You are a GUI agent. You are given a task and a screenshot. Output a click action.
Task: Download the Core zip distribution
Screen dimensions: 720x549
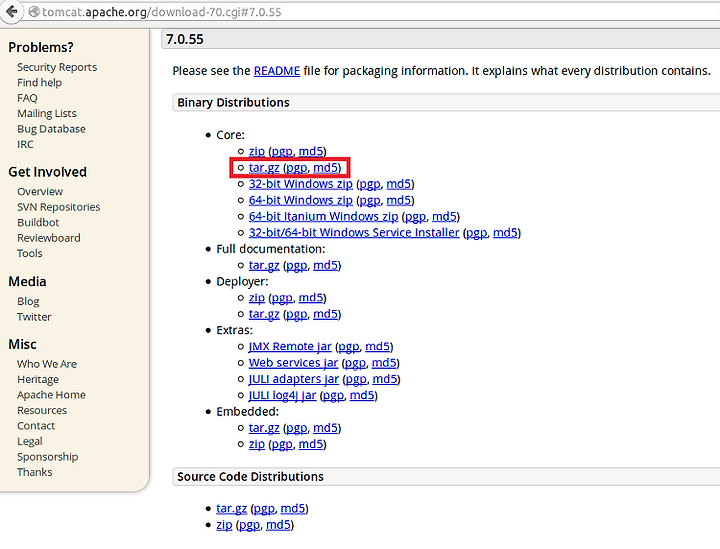coord(257,151)
